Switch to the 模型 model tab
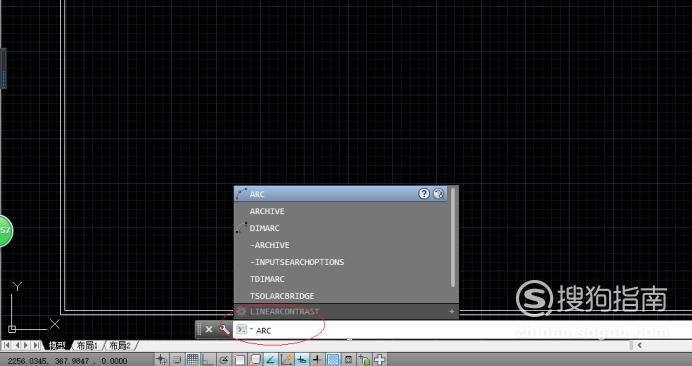The width and height of the screenshot is (692, 366). 56,345
